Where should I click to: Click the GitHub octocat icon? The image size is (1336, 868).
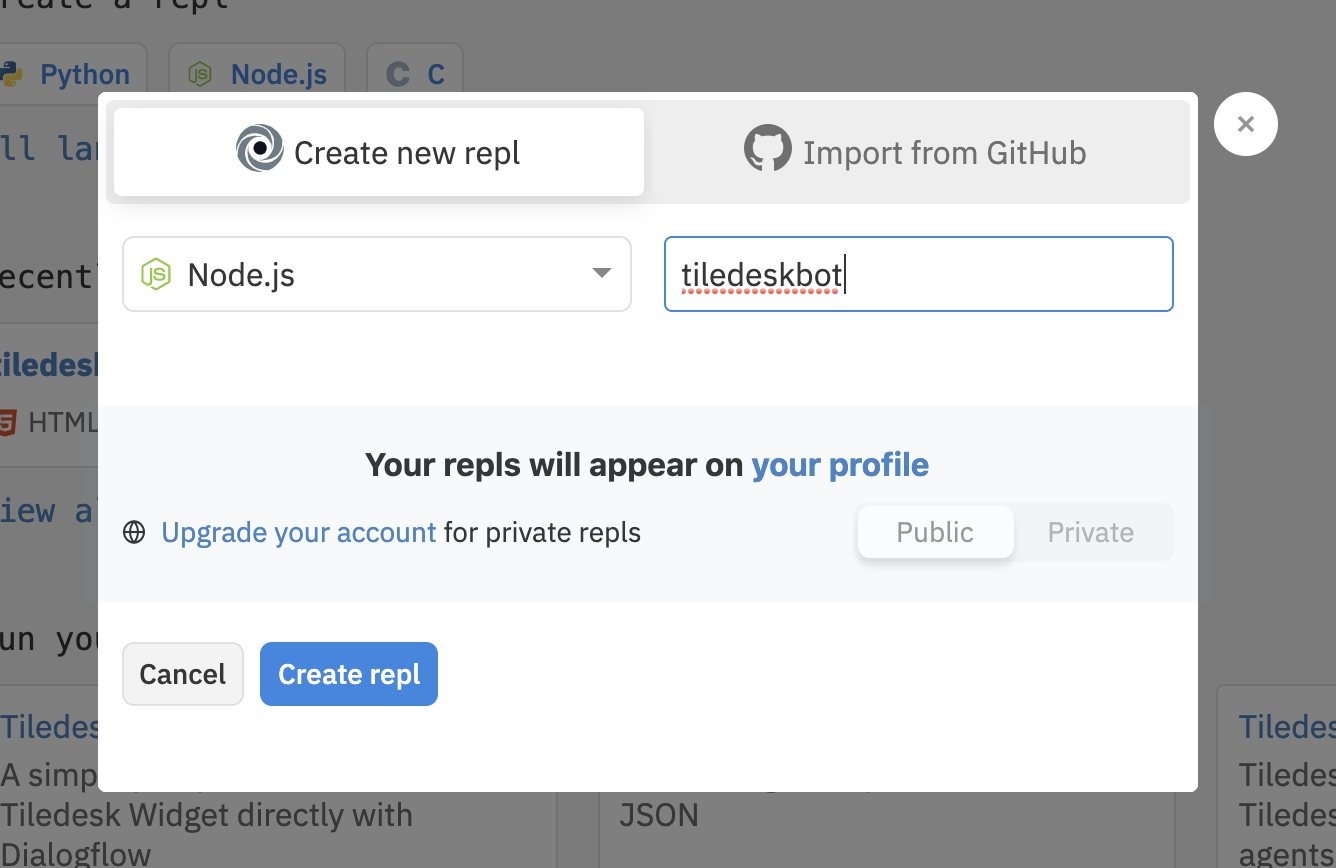(x=767, y=149)
